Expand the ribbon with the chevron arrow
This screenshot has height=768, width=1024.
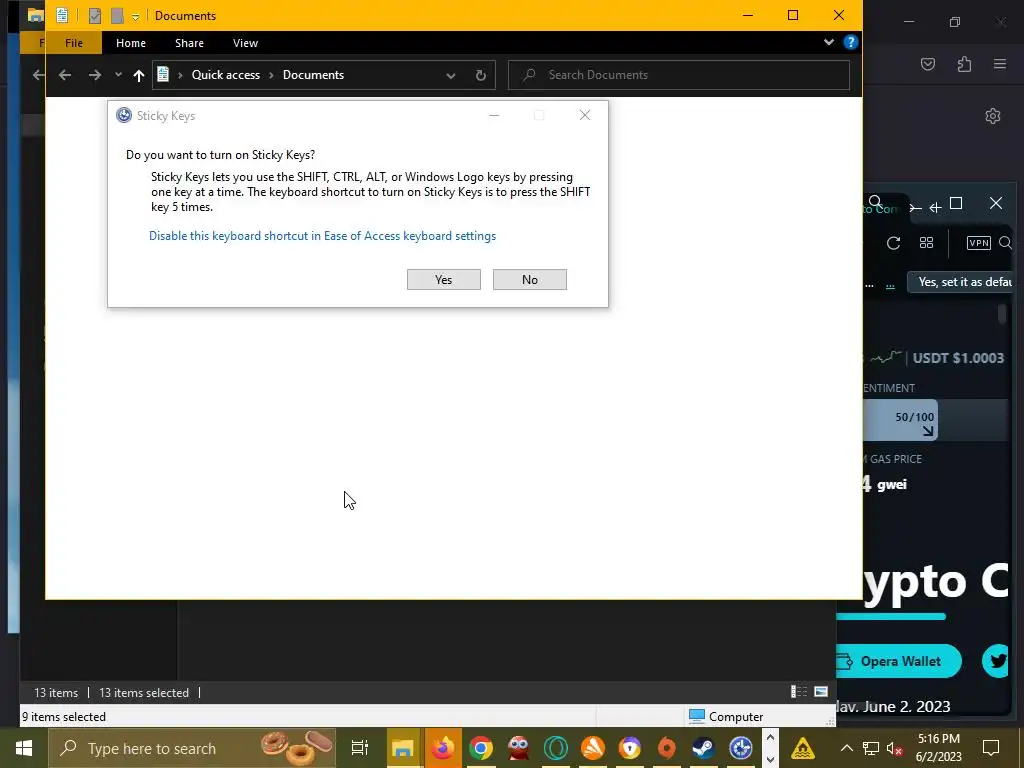tap(829, 42)
